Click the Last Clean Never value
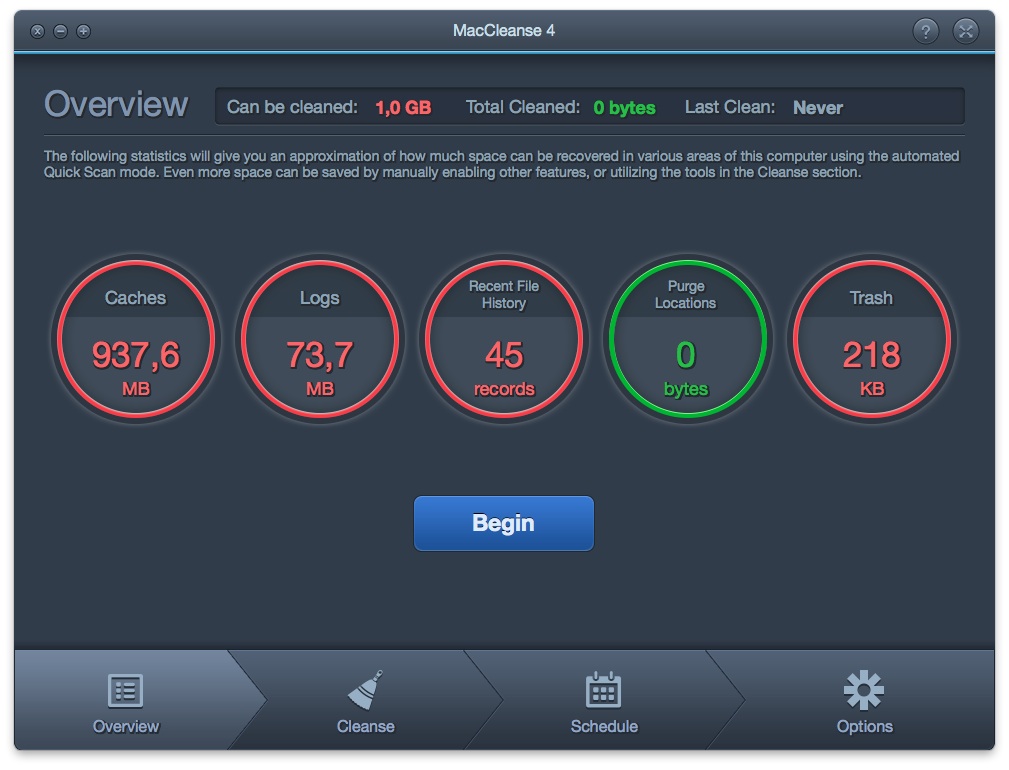Screen dimensions: 1009x770 (x=817, y=108)
